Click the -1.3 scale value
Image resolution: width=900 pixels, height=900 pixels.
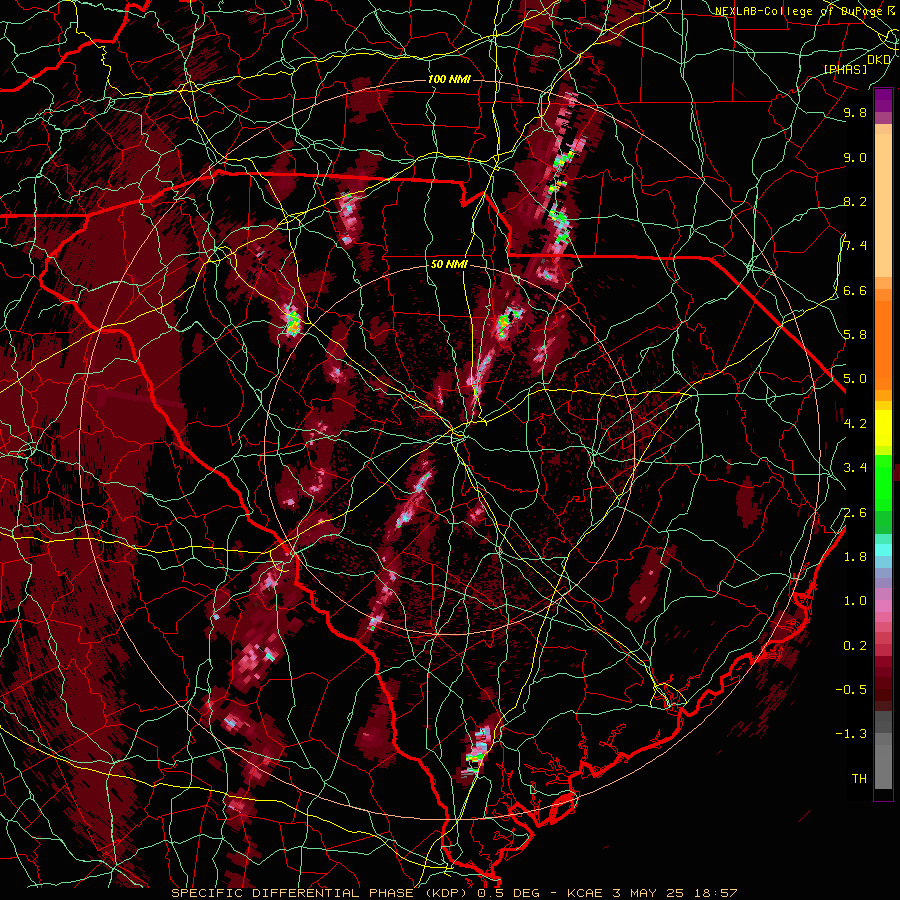pos(851,734)
